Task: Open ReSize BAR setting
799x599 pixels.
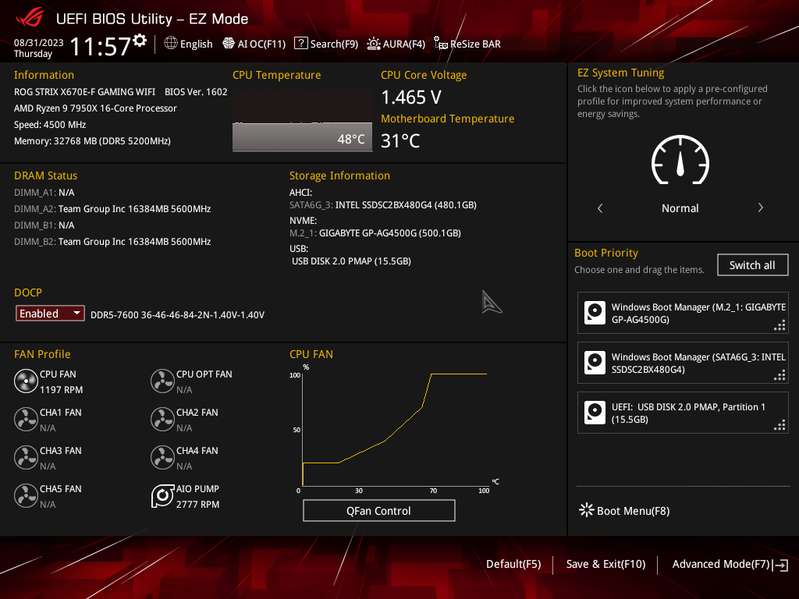Action: pyautogui.click(x=467, y=44)
